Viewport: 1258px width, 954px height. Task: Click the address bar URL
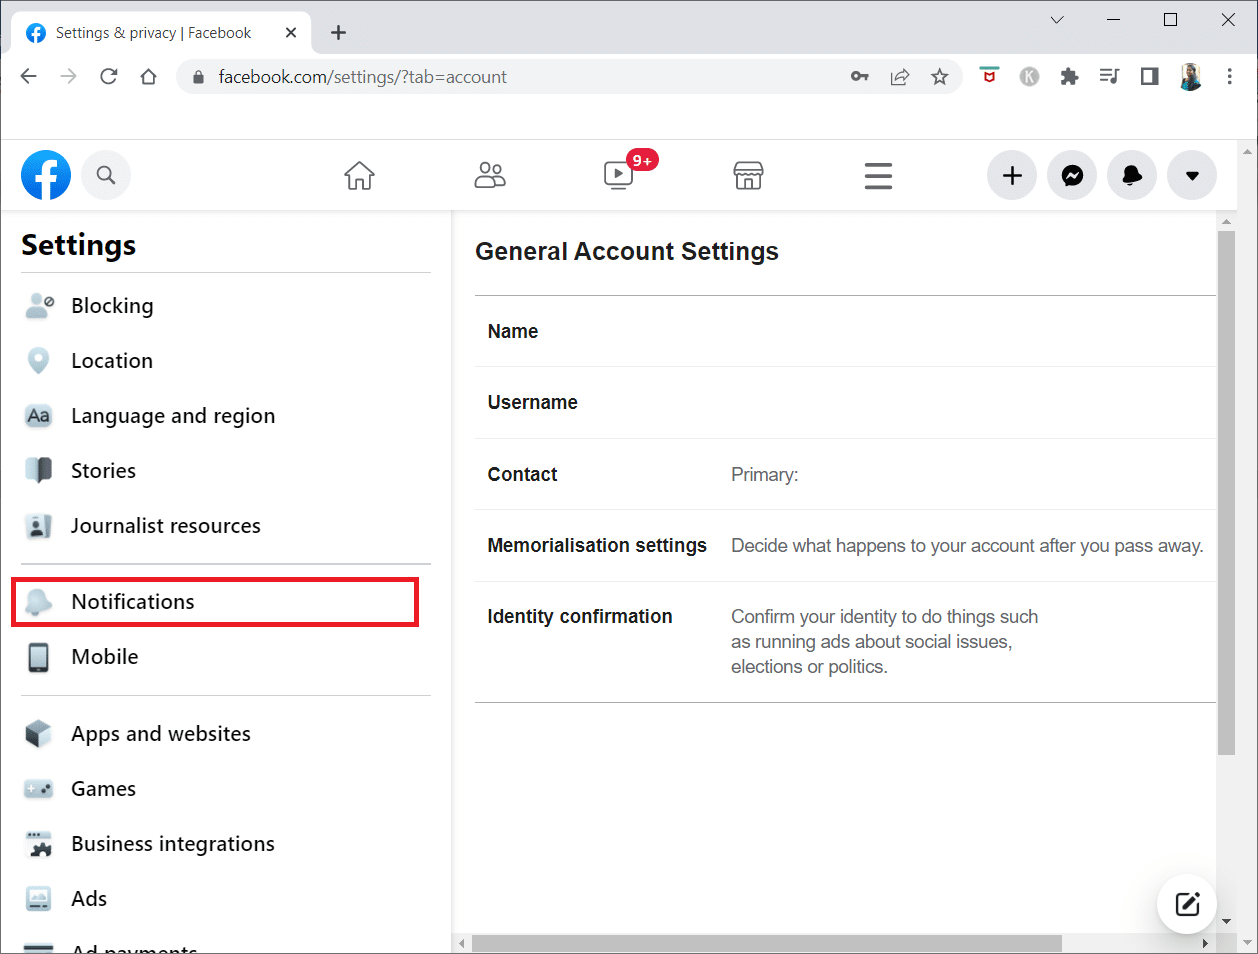(x=362, y=77)
